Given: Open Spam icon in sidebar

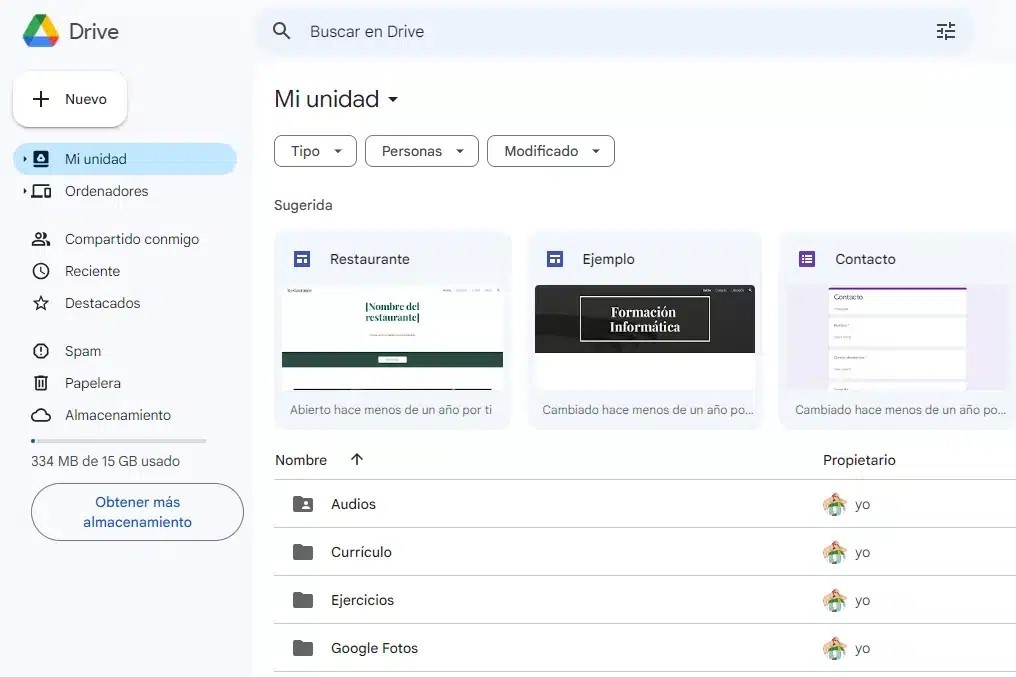Looking at the screenshot, I should coord(41,351).
